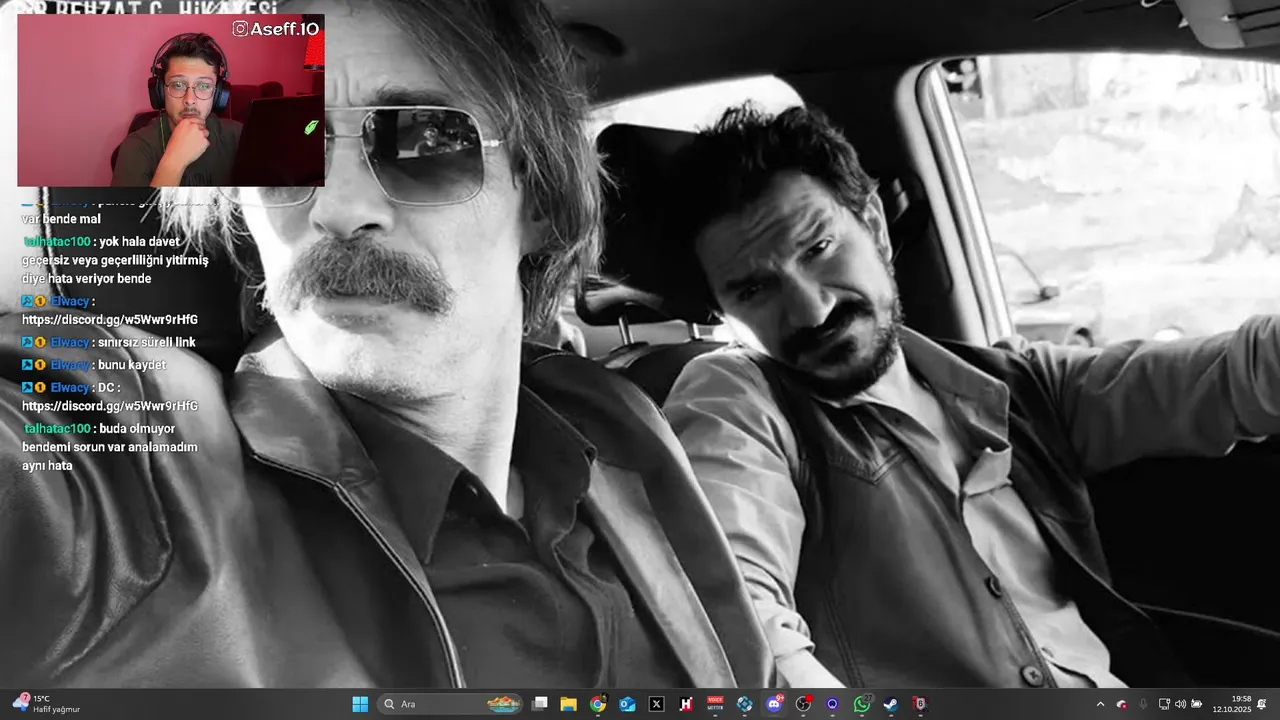Show hidden system tray icons
This screenshot has height=720, width=1280.
pyautogui.click(x=1101, y=704)
